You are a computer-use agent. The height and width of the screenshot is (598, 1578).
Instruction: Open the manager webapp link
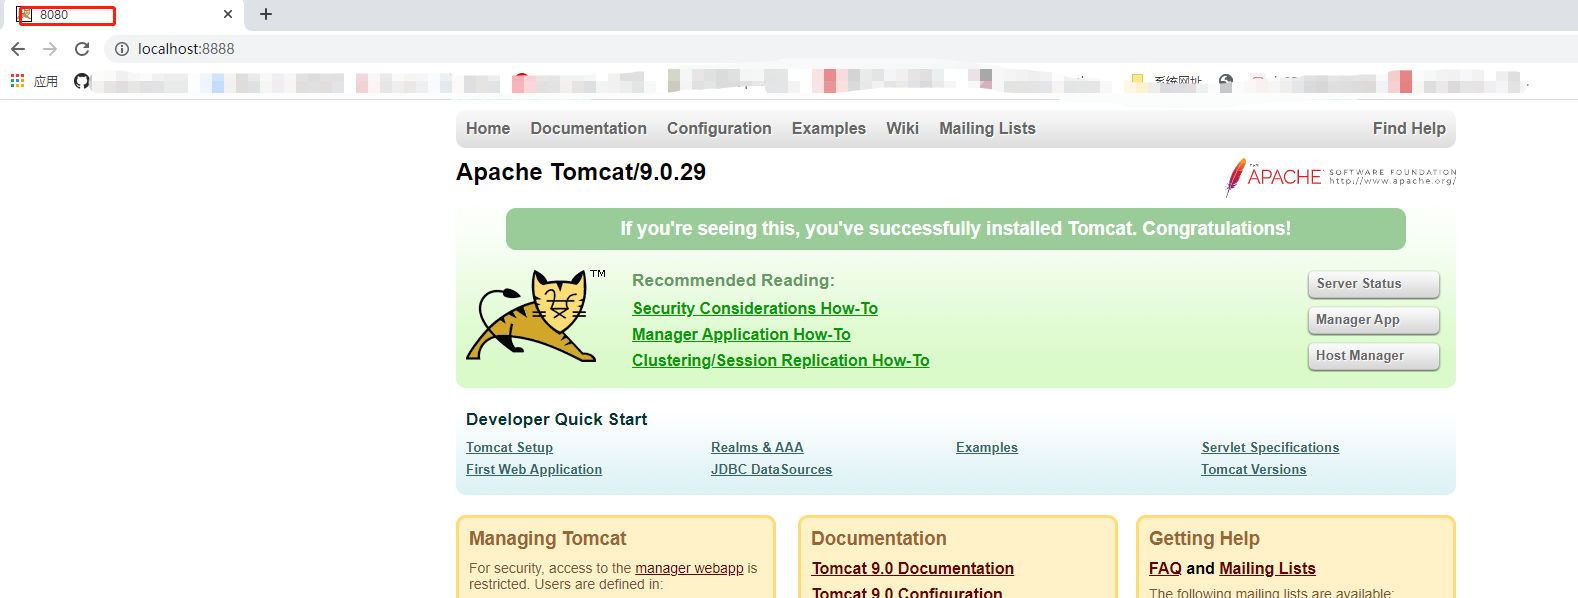[689, 568]
